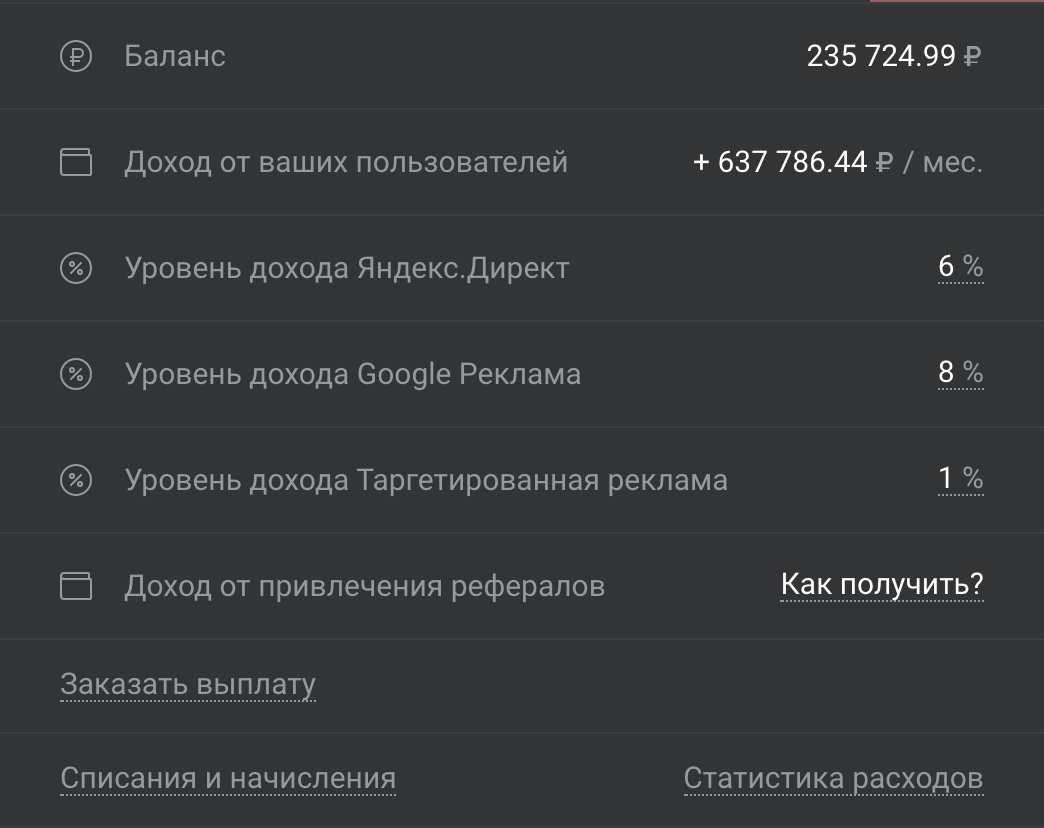
Task: Click the Уровень дохода Яндекс.Директ row
Action: click(346, 267)
